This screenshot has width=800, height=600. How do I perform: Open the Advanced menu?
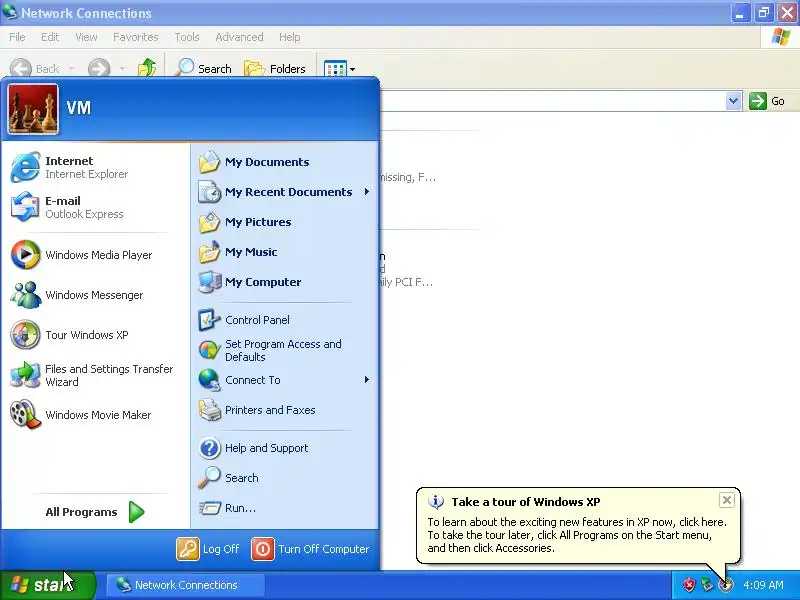[x=239, y=37]
